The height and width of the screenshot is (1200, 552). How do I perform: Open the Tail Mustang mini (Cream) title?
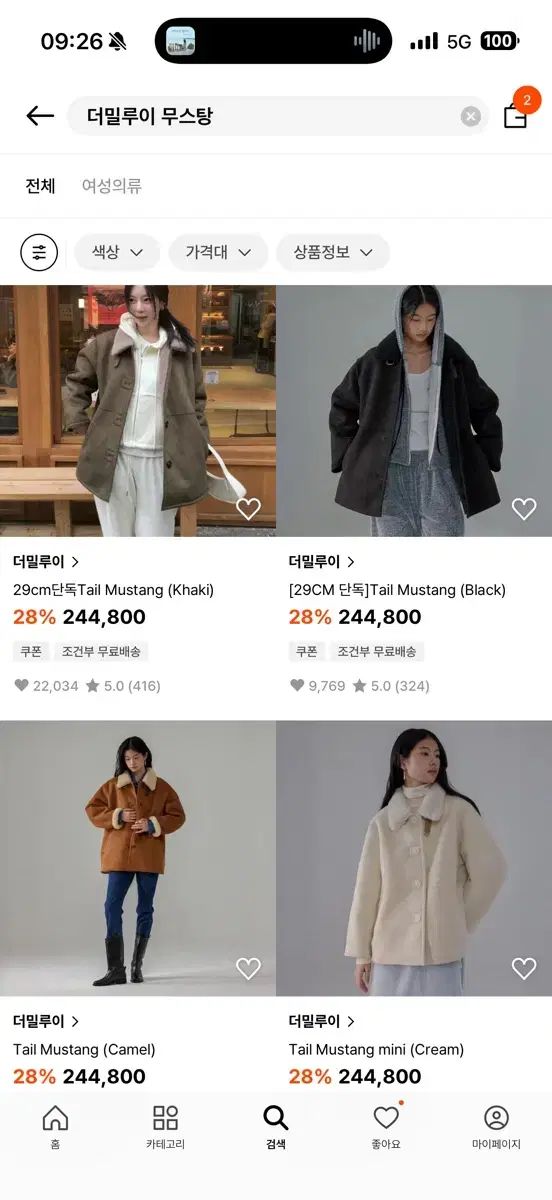[x=376, y=1050]
